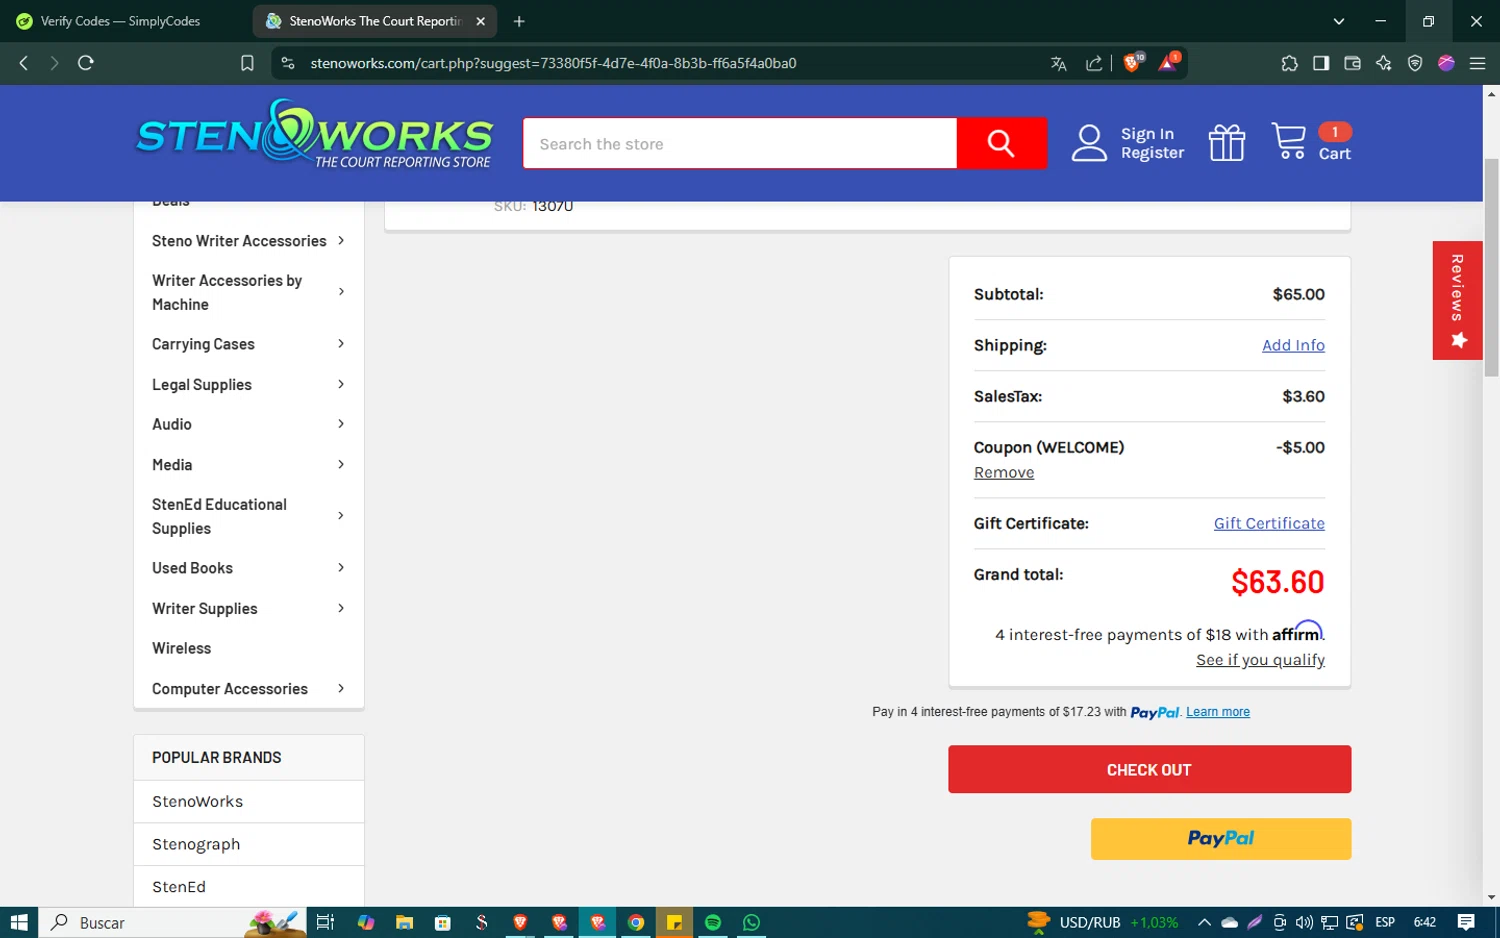
Task: Reload the page
Action: coord(86,63)
